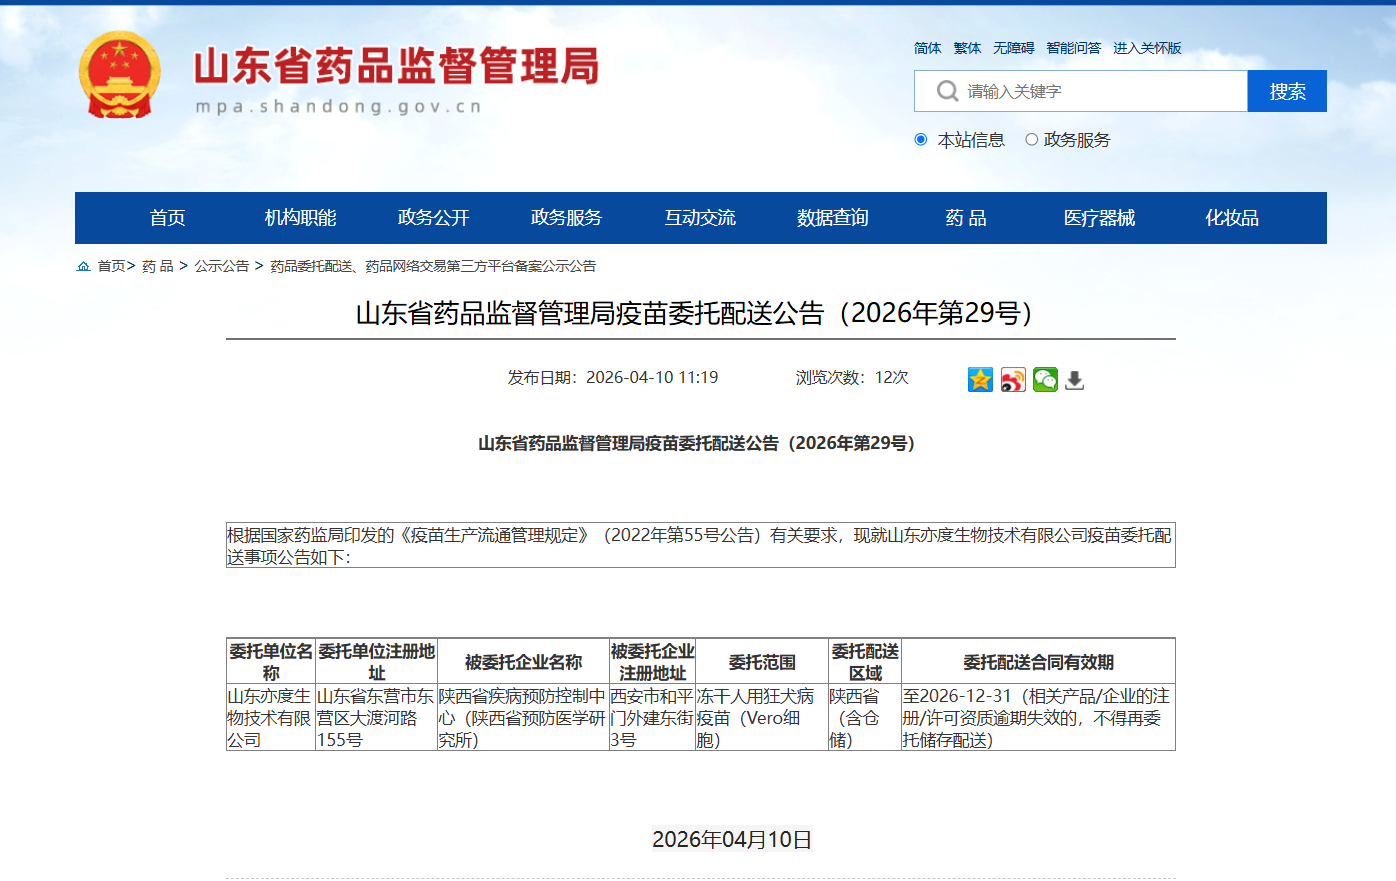Click cell 西安市和平门外建东街3号
This screenshot has height=881, width=1396.
tap(652, 718)
